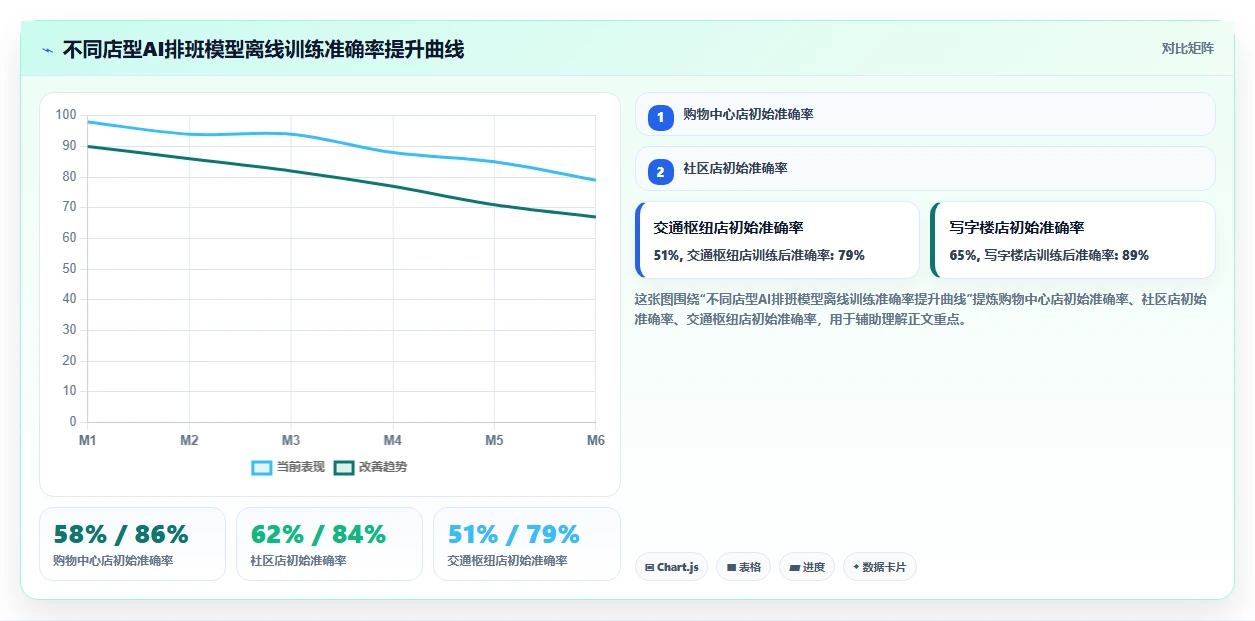Viewport: 1255px width, 621px height.
Task: Click the 数据卡片 tag
Action: coord(880,567)
